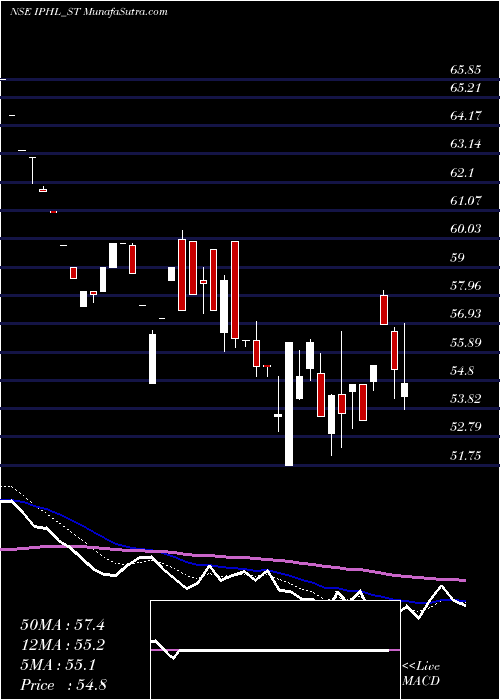The width and height of the screenshot is (500, 700).
Task: Select the 53.82 price level label
Action: pyautogui.click(x=466, y=399)
